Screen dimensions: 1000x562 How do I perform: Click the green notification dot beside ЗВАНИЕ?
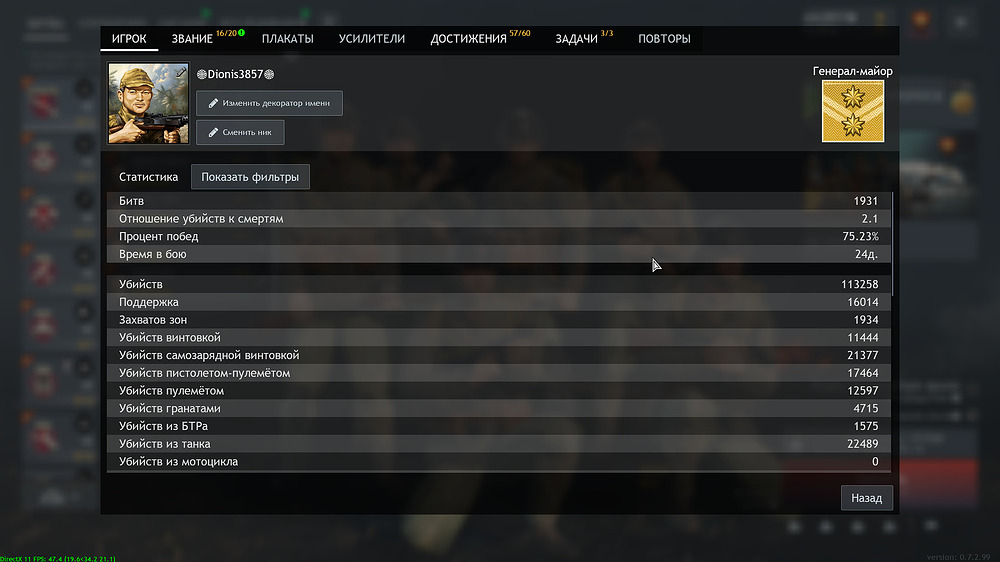pyautogui.click(x=241, y=33)
